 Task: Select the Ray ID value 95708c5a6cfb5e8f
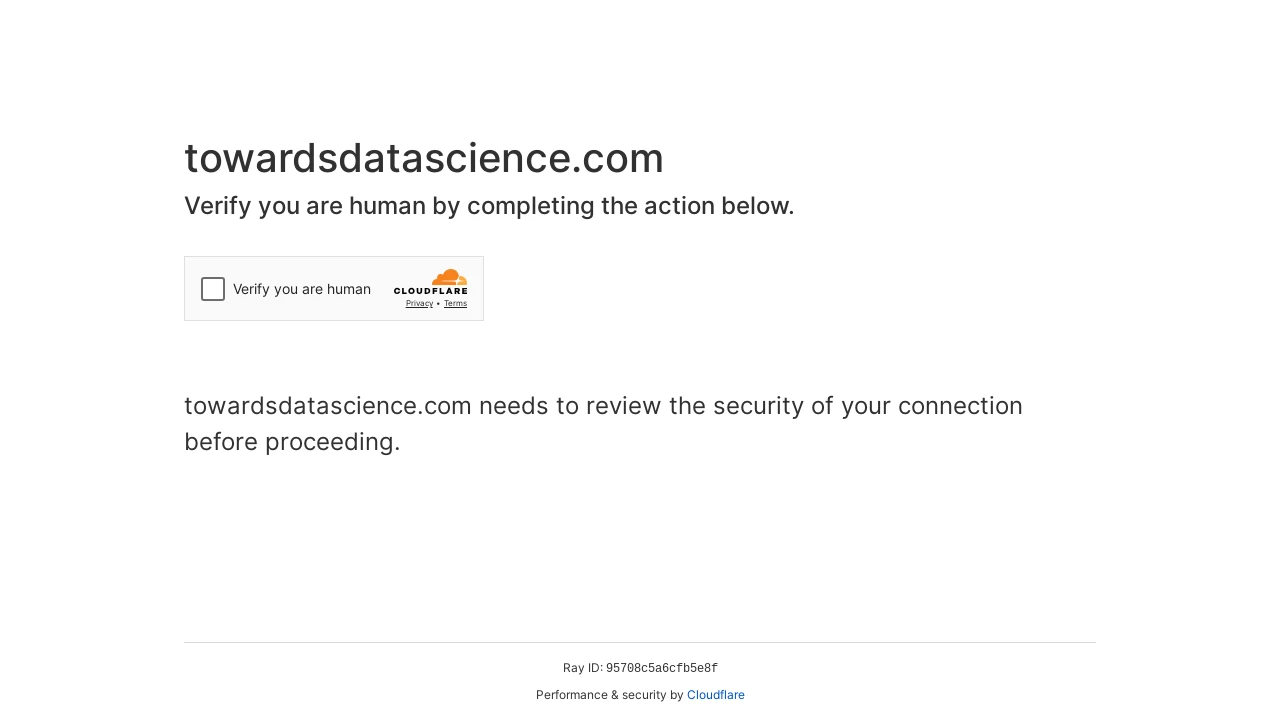click(x=662, y=668)
